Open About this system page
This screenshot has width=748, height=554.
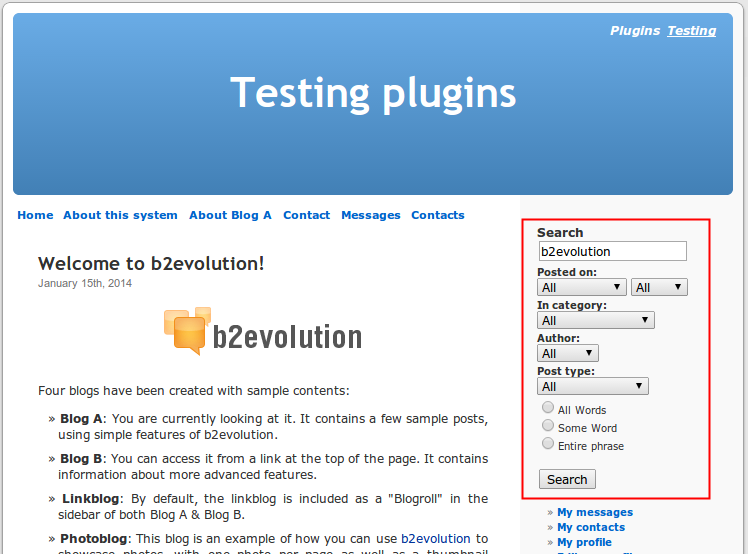[x=120, y=215]
